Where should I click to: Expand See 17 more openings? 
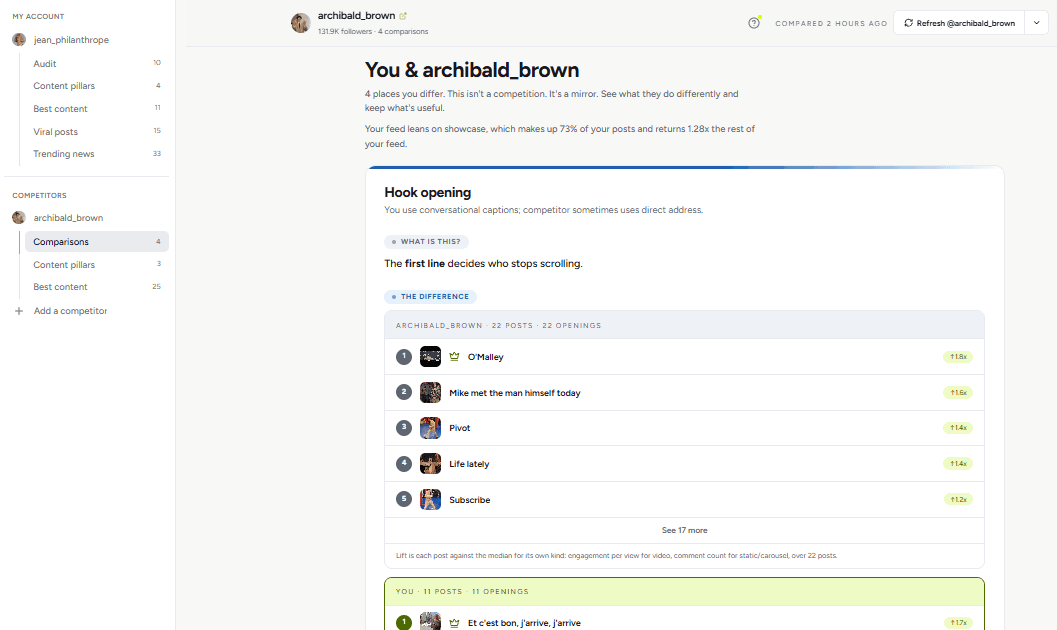684,530
